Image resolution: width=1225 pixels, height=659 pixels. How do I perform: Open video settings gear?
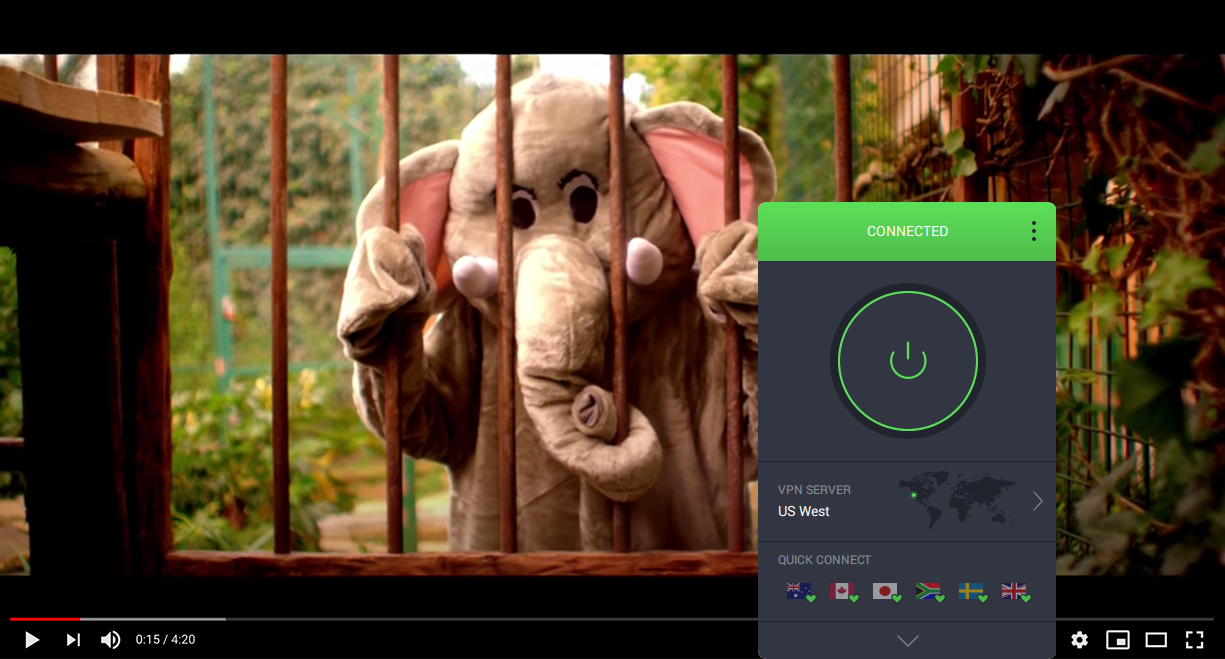click(x=1079, y=640)
